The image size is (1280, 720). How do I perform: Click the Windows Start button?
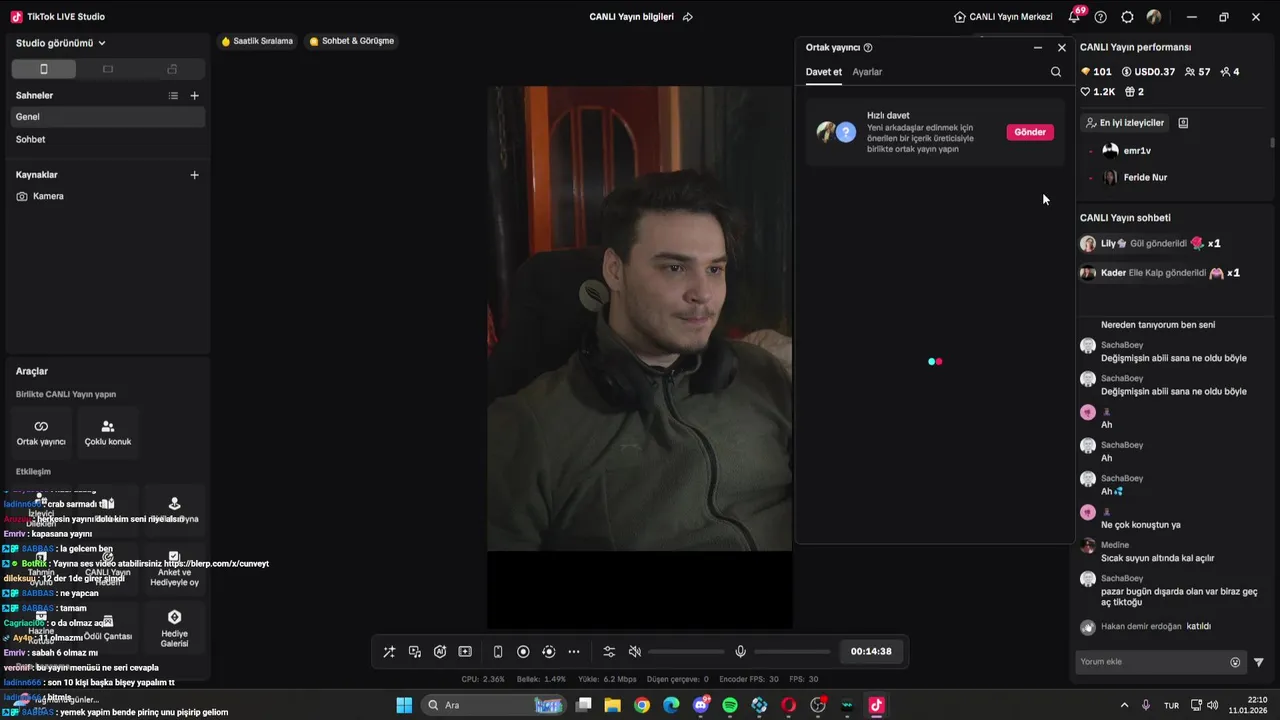tap(404, 705)
